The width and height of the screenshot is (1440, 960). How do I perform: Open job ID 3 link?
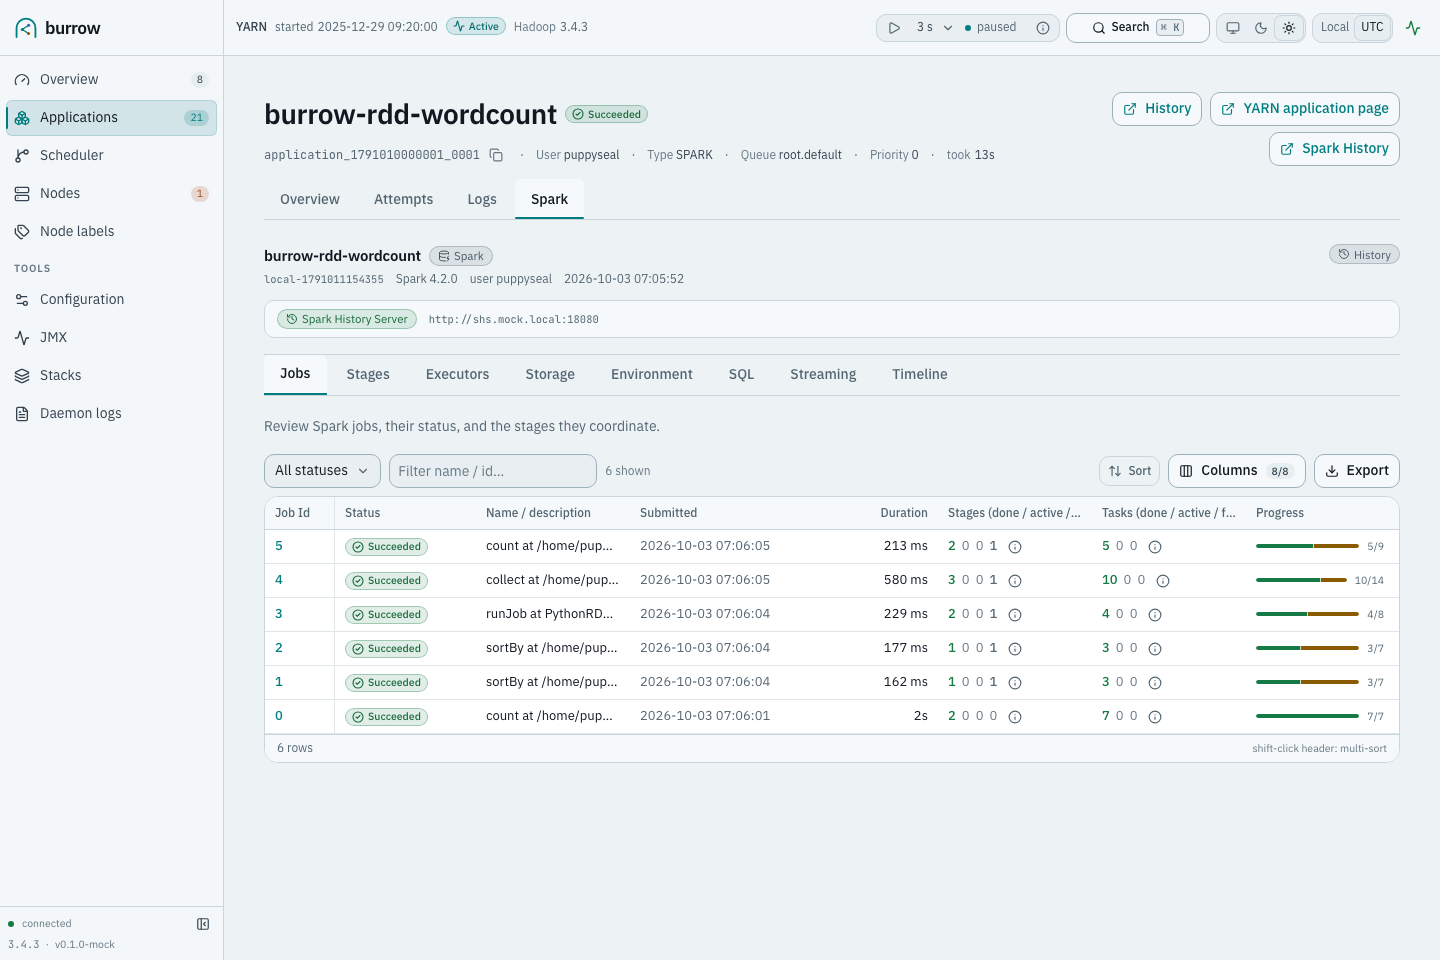tap(279, 614)
